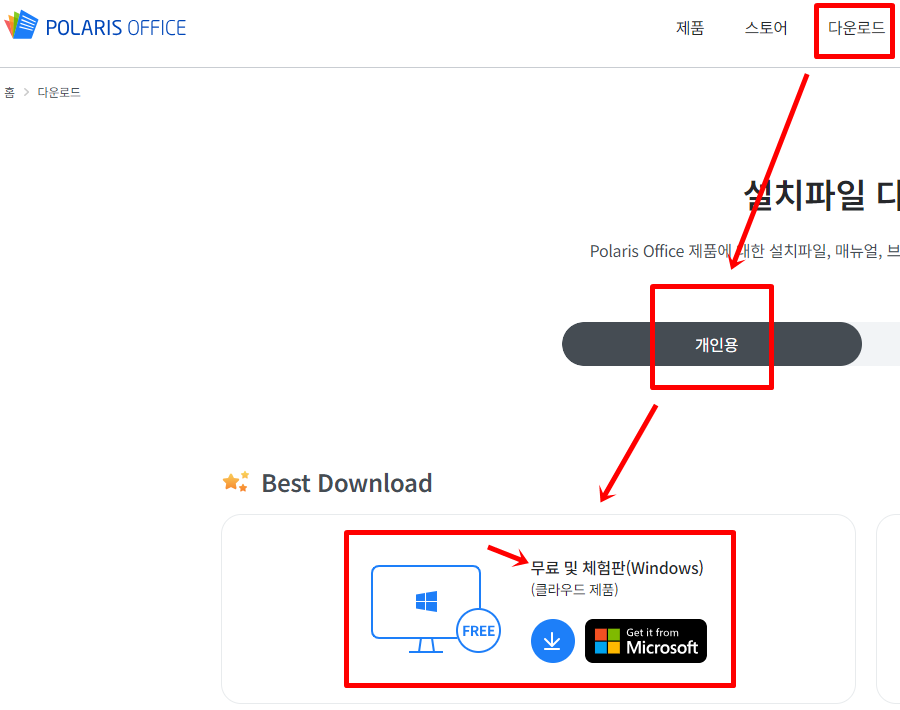Select the 개인용 tab
The height and width of the screenshot is (710, 900).
click(712, 344)
